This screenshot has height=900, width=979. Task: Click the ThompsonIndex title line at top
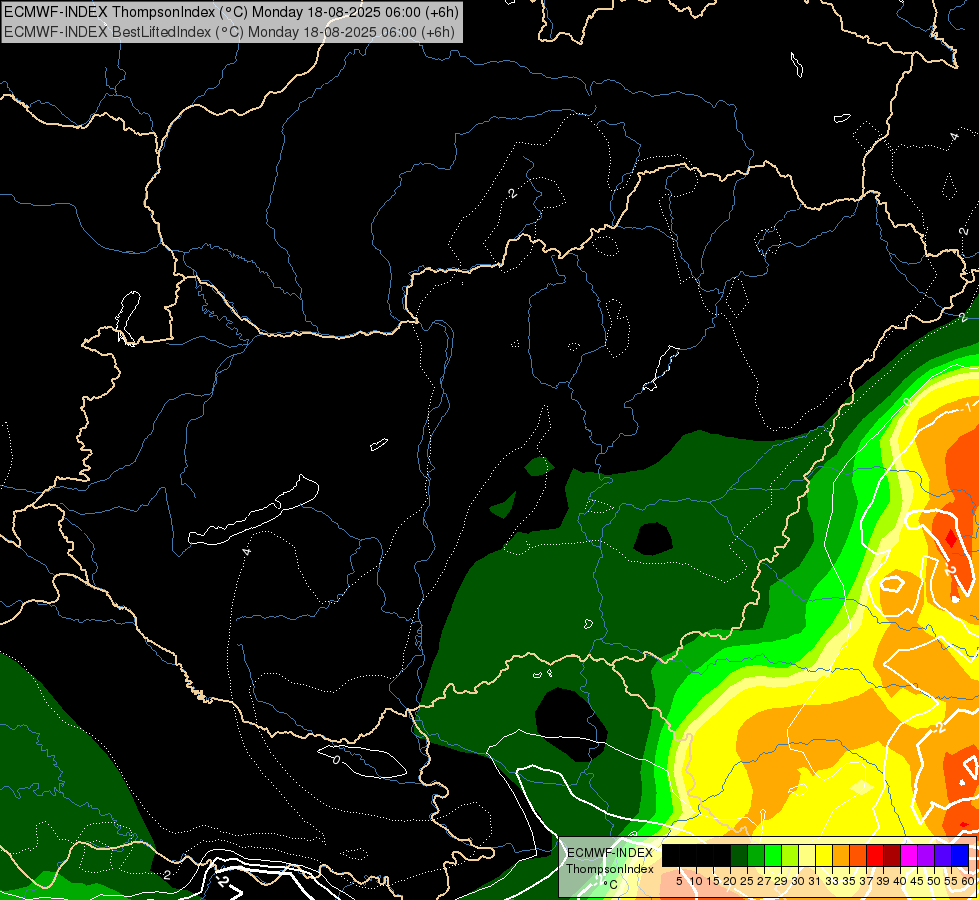click(231, 11)
